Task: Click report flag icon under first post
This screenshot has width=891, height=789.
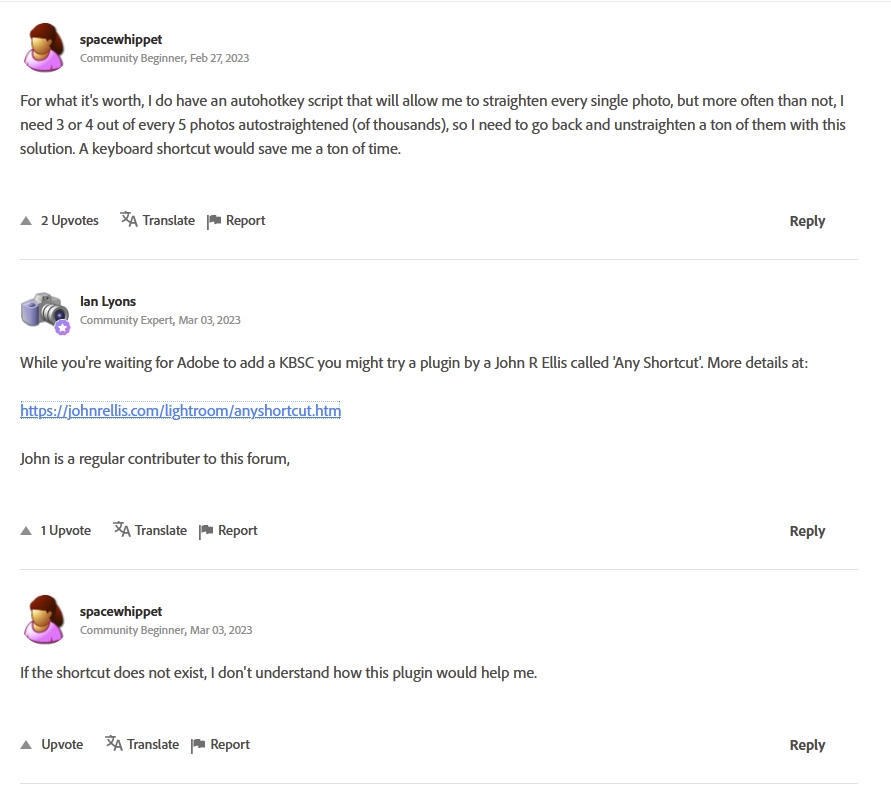Action: click(x=214, y=221)
